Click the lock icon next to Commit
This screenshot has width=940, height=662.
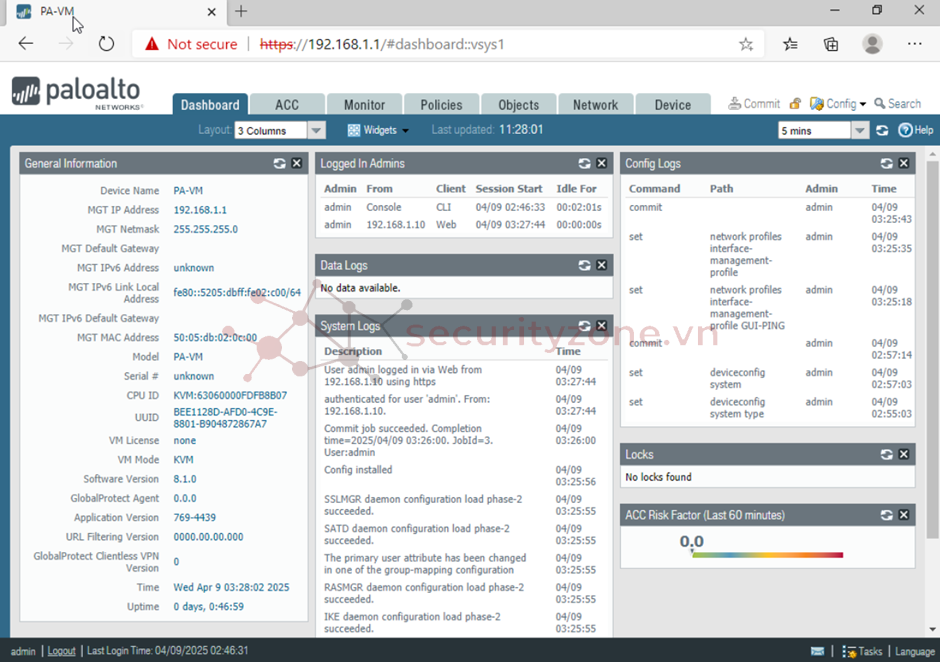click(795, 104)
